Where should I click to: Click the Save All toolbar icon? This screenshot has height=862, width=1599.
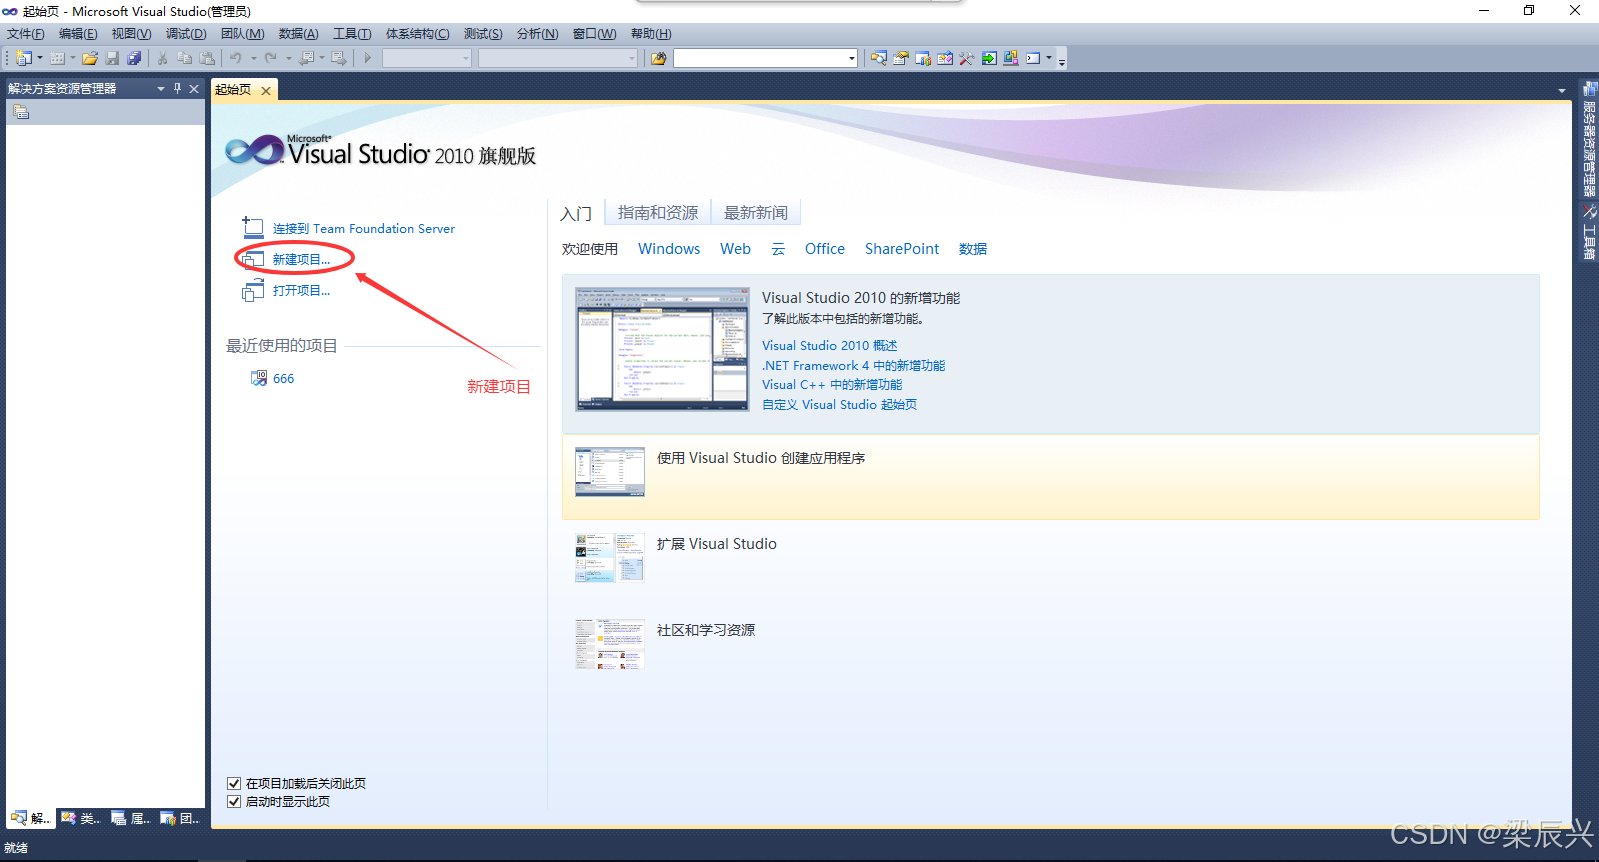[134, 58]
